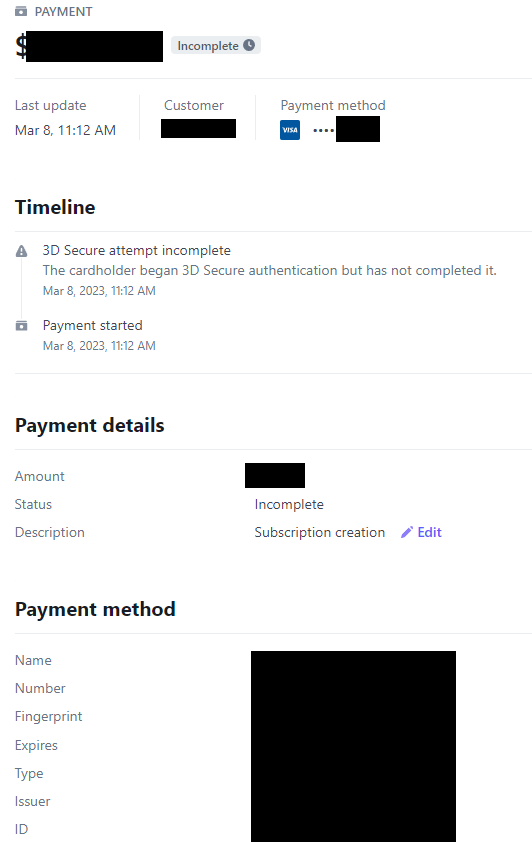The width and height of the screenshot is (532, 842).
Task: Click the payment icon beside PAYMENT header
Action: point(21,11)
